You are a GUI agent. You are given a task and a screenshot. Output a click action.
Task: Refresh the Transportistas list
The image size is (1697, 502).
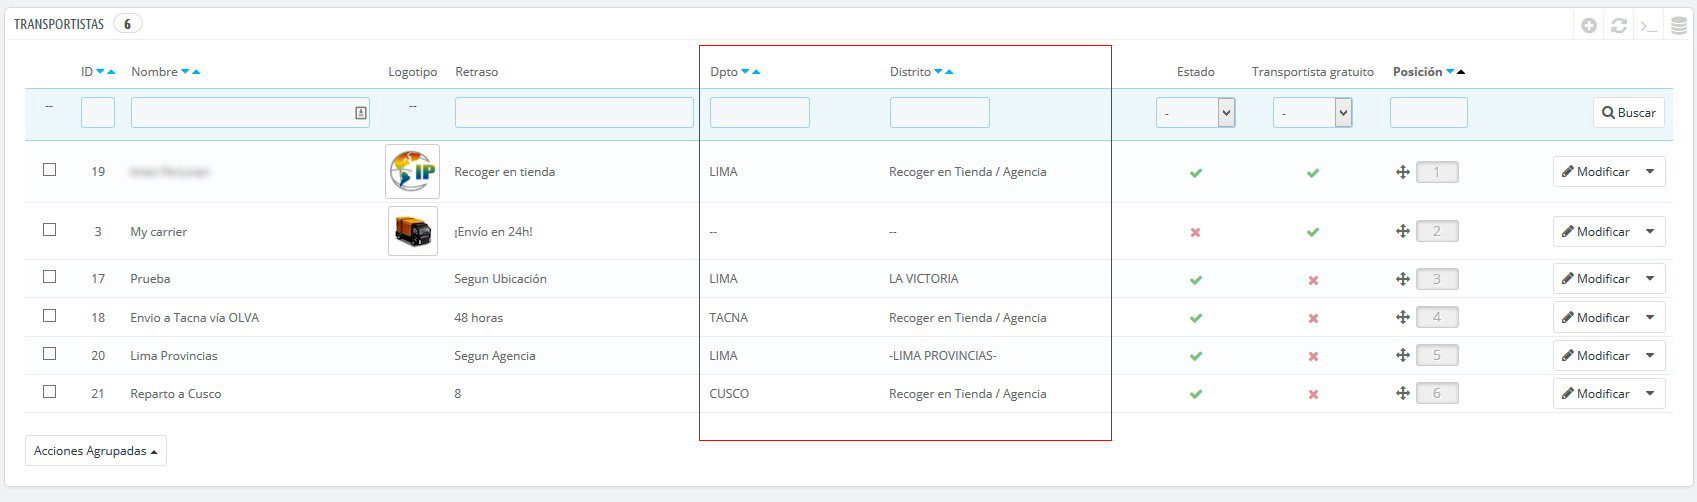1618,26
